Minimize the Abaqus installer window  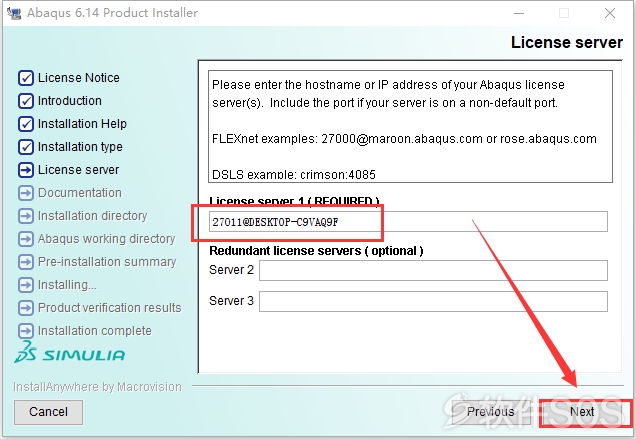[x=519, y=13]
